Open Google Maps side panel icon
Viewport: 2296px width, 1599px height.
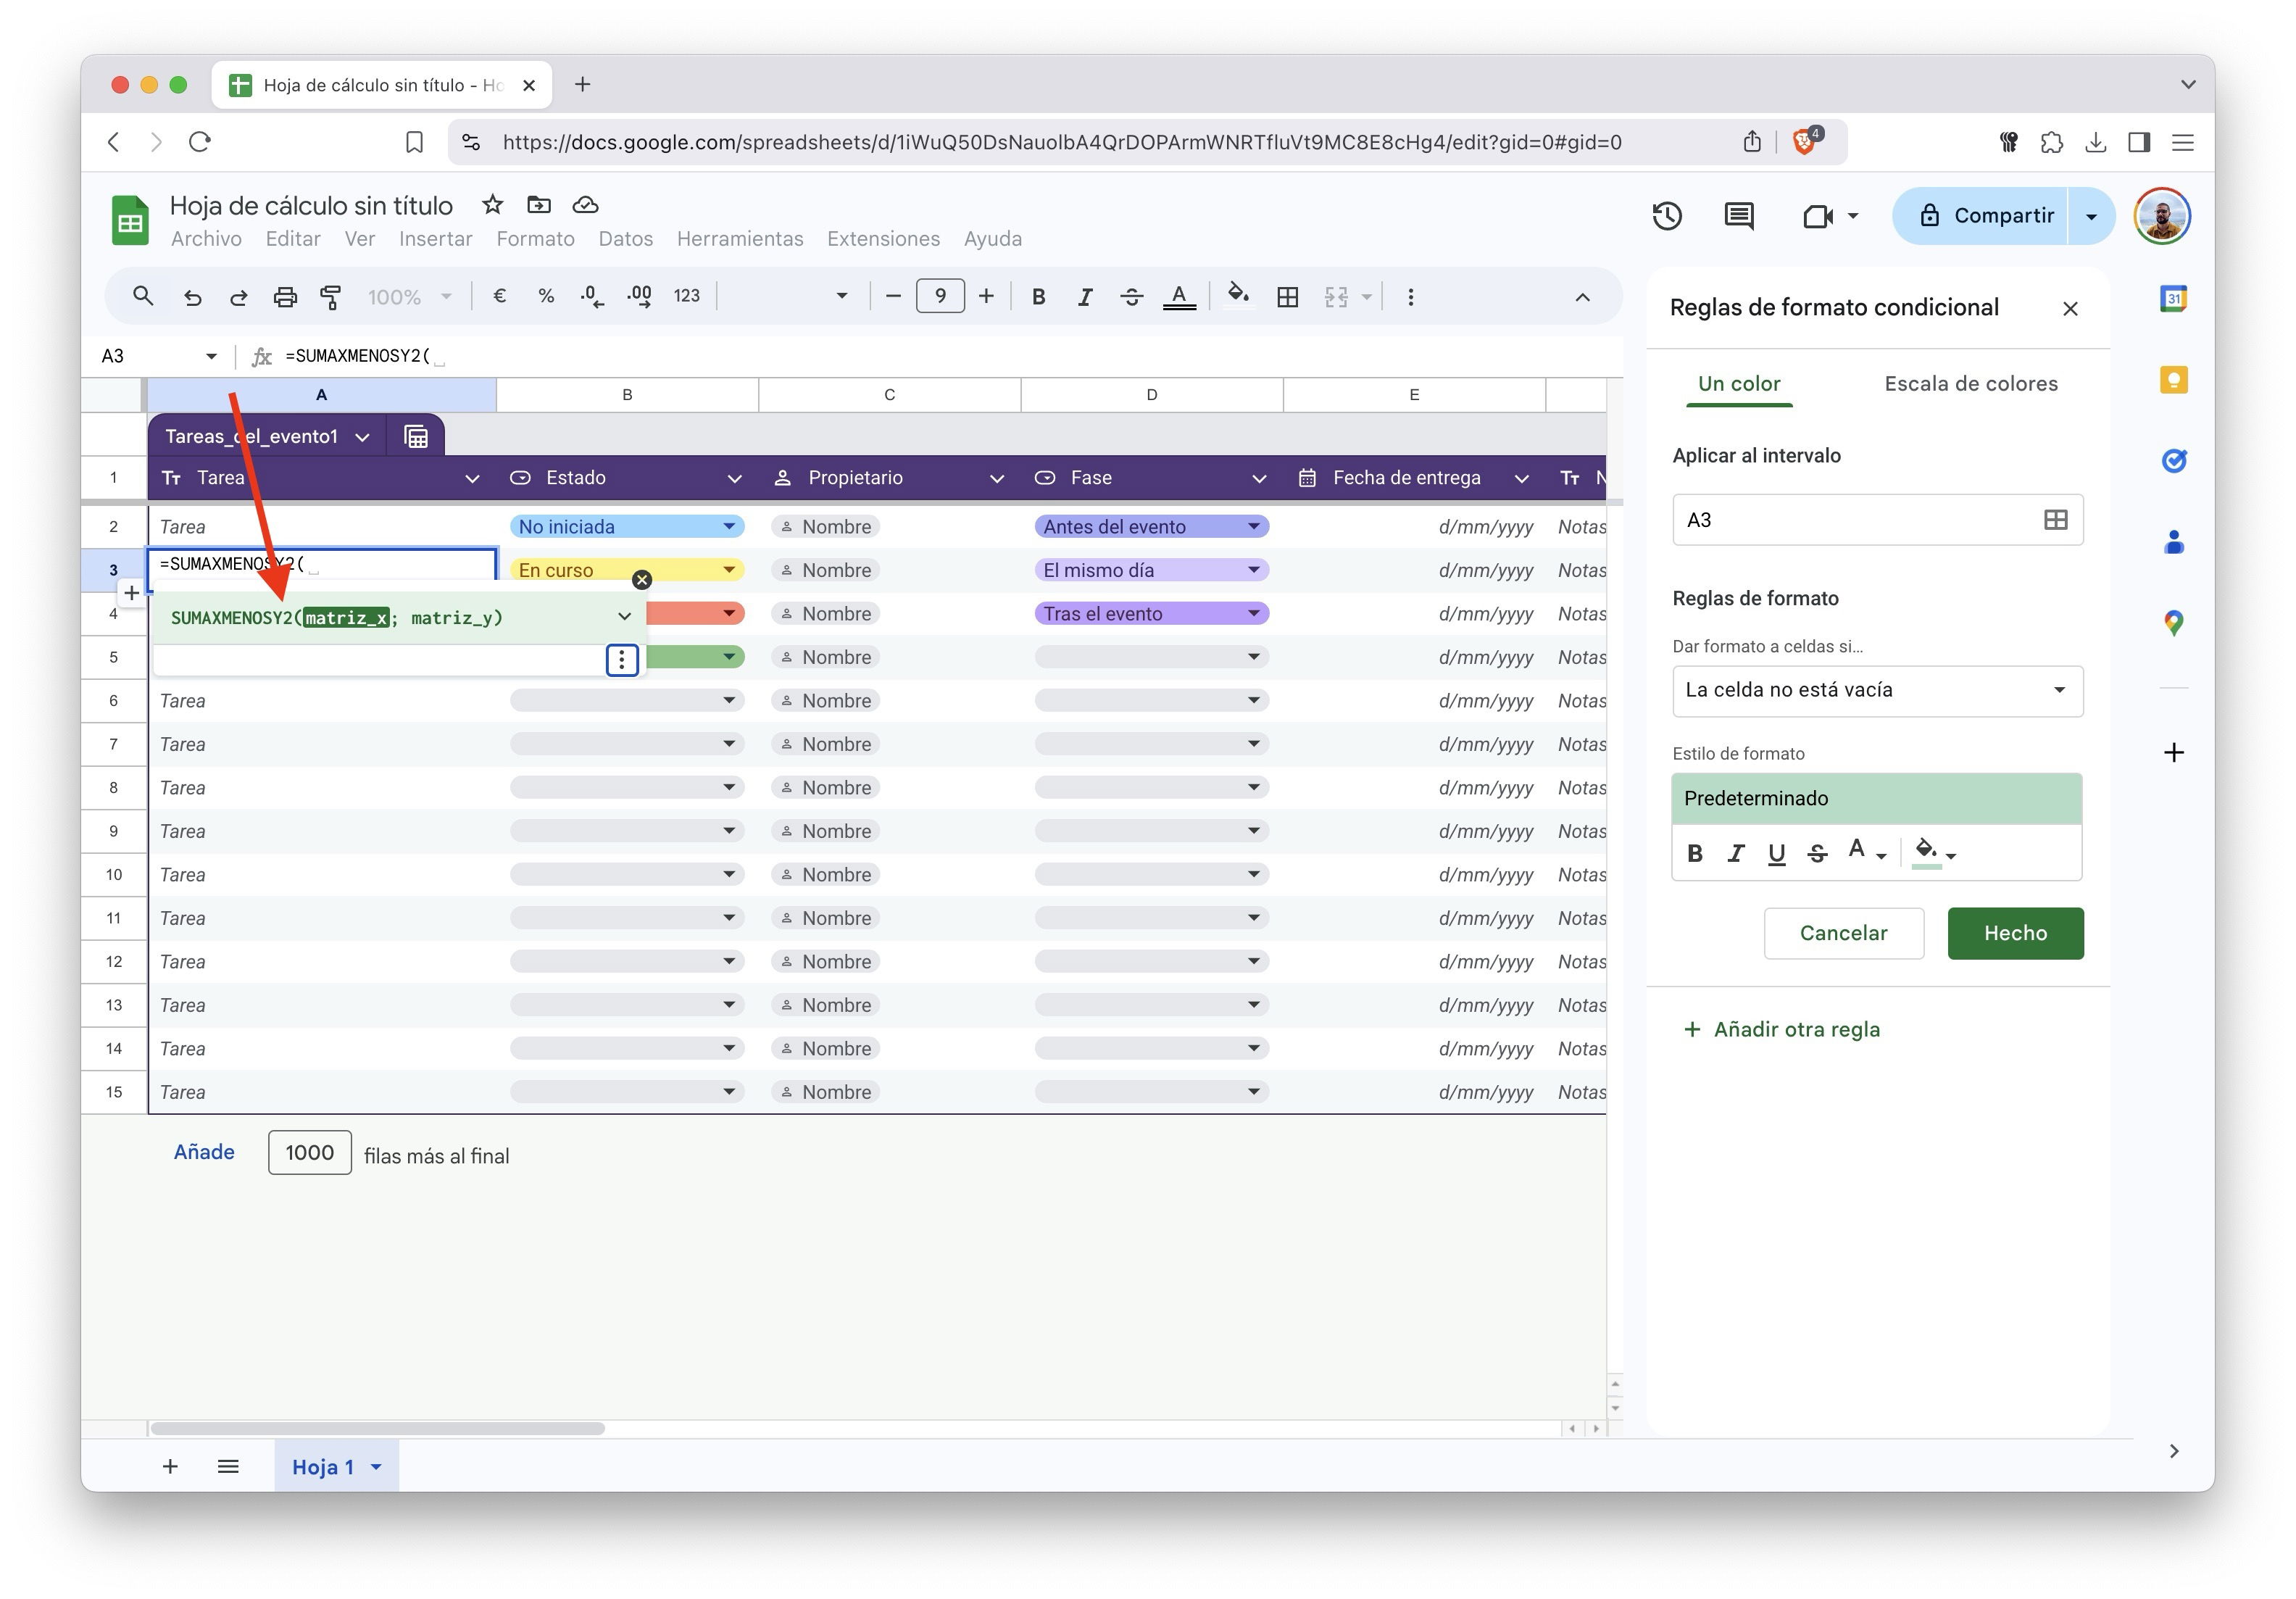point(2173,623)
